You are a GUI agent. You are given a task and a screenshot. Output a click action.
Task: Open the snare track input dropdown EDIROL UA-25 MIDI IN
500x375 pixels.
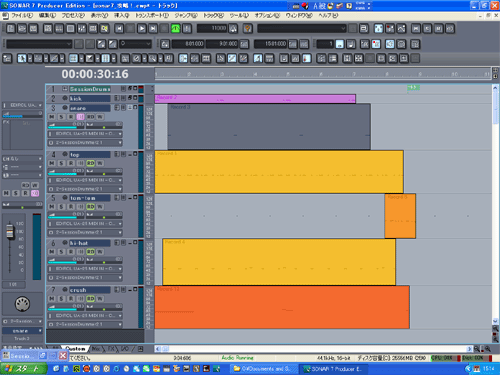pyautogui.click(x=85, y=134)
